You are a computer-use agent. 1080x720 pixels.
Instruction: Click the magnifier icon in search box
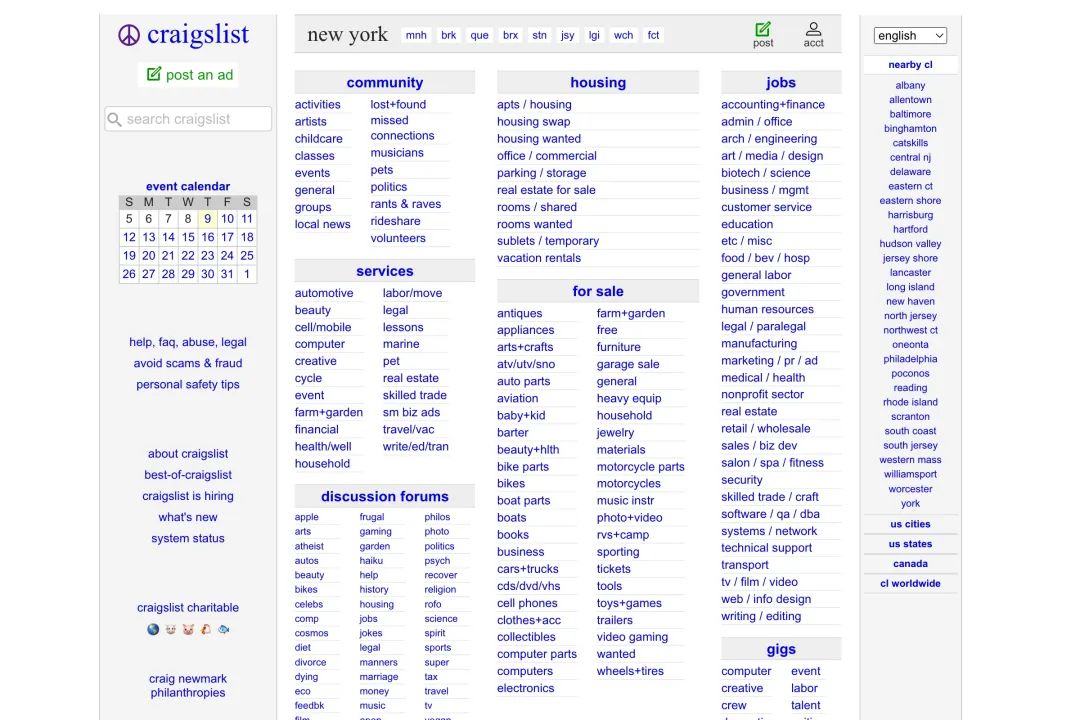pyautogui.click(x=115, y=119)
